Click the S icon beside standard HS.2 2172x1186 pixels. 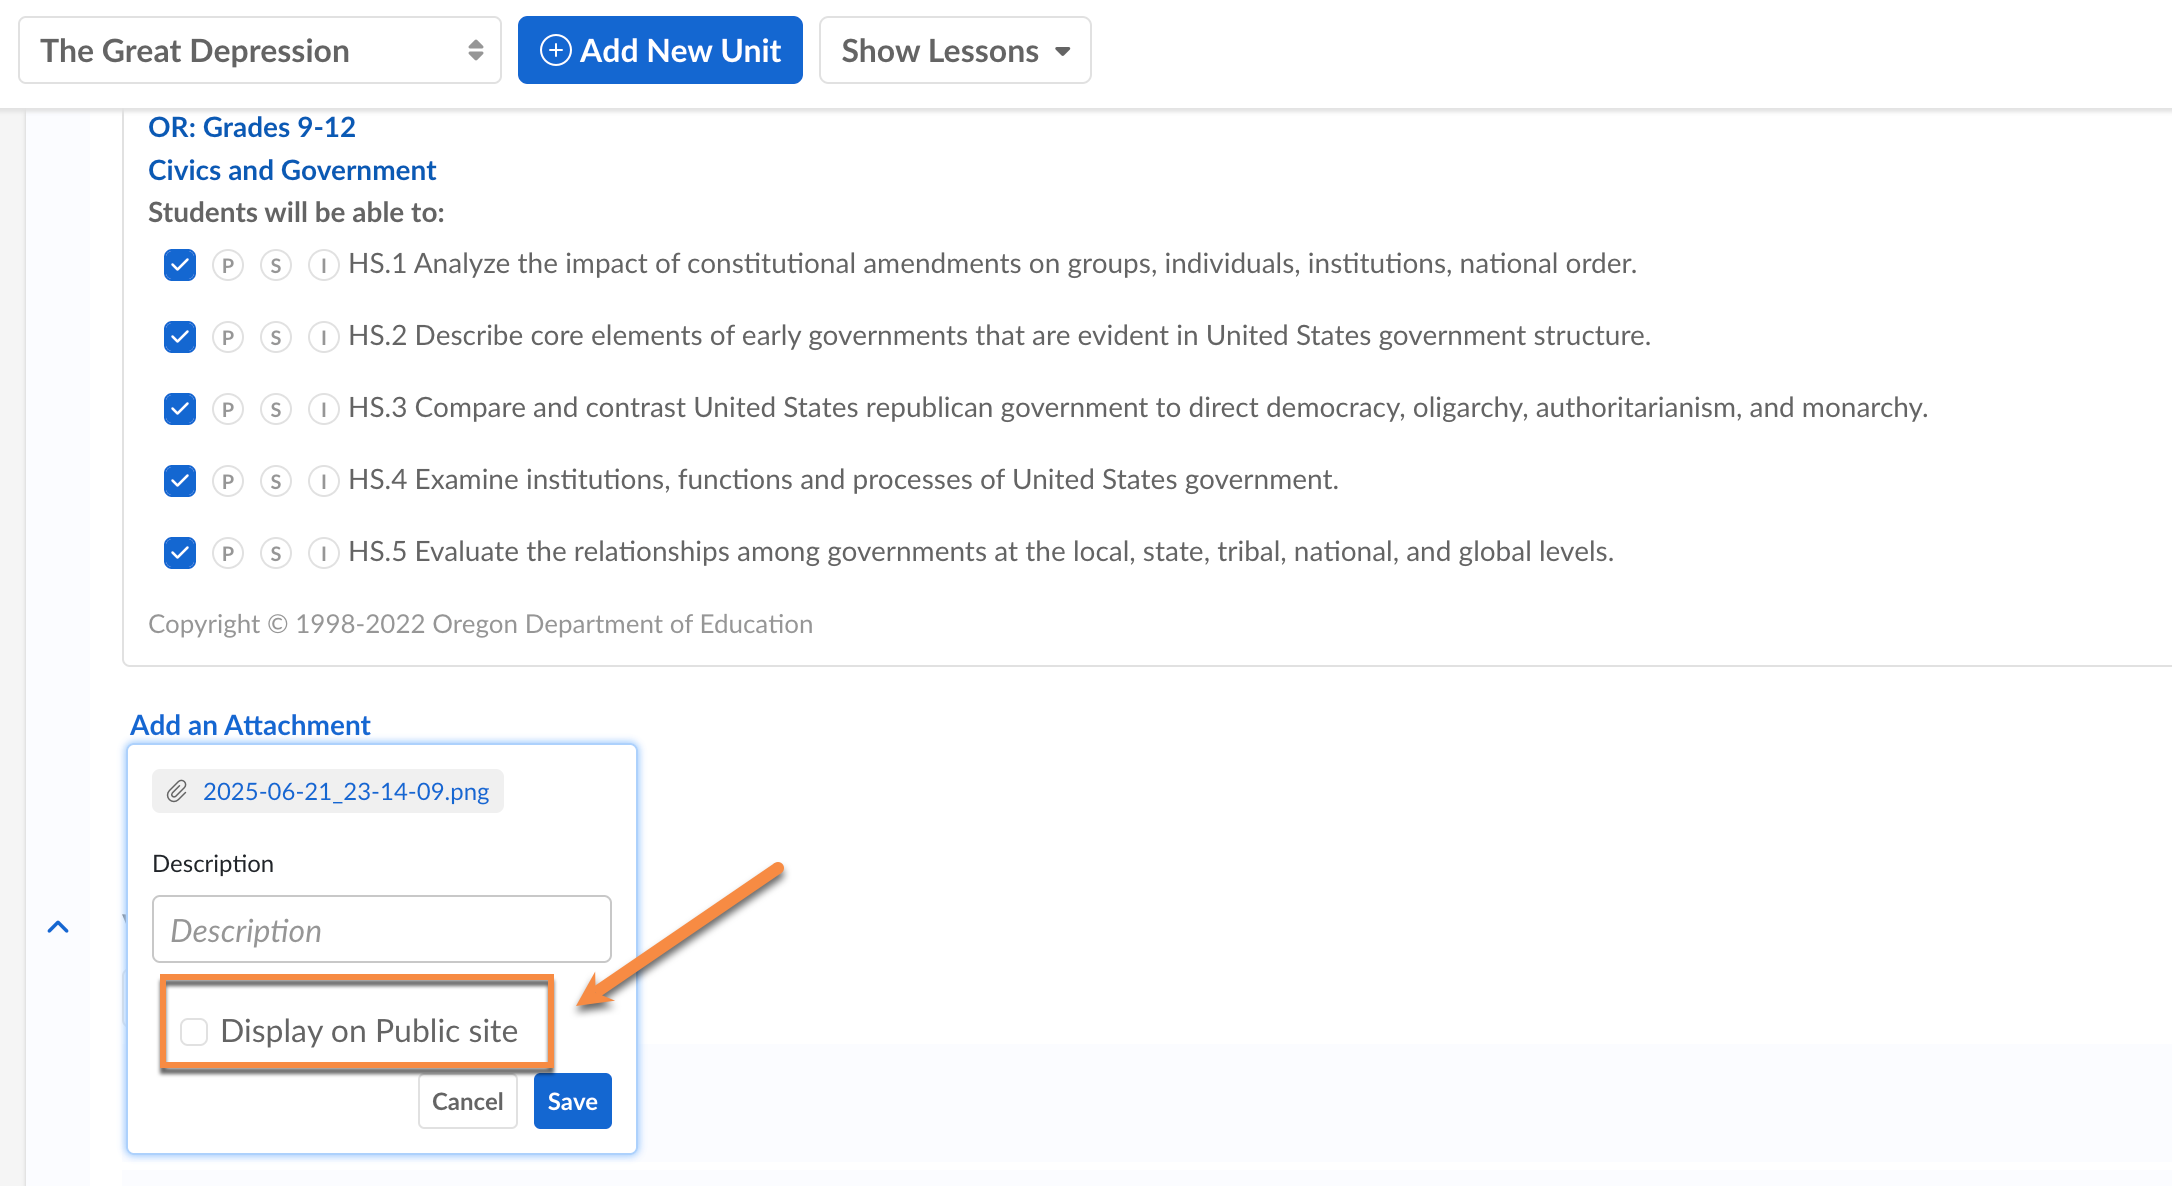pyautogui.click(x=276, y=337)
